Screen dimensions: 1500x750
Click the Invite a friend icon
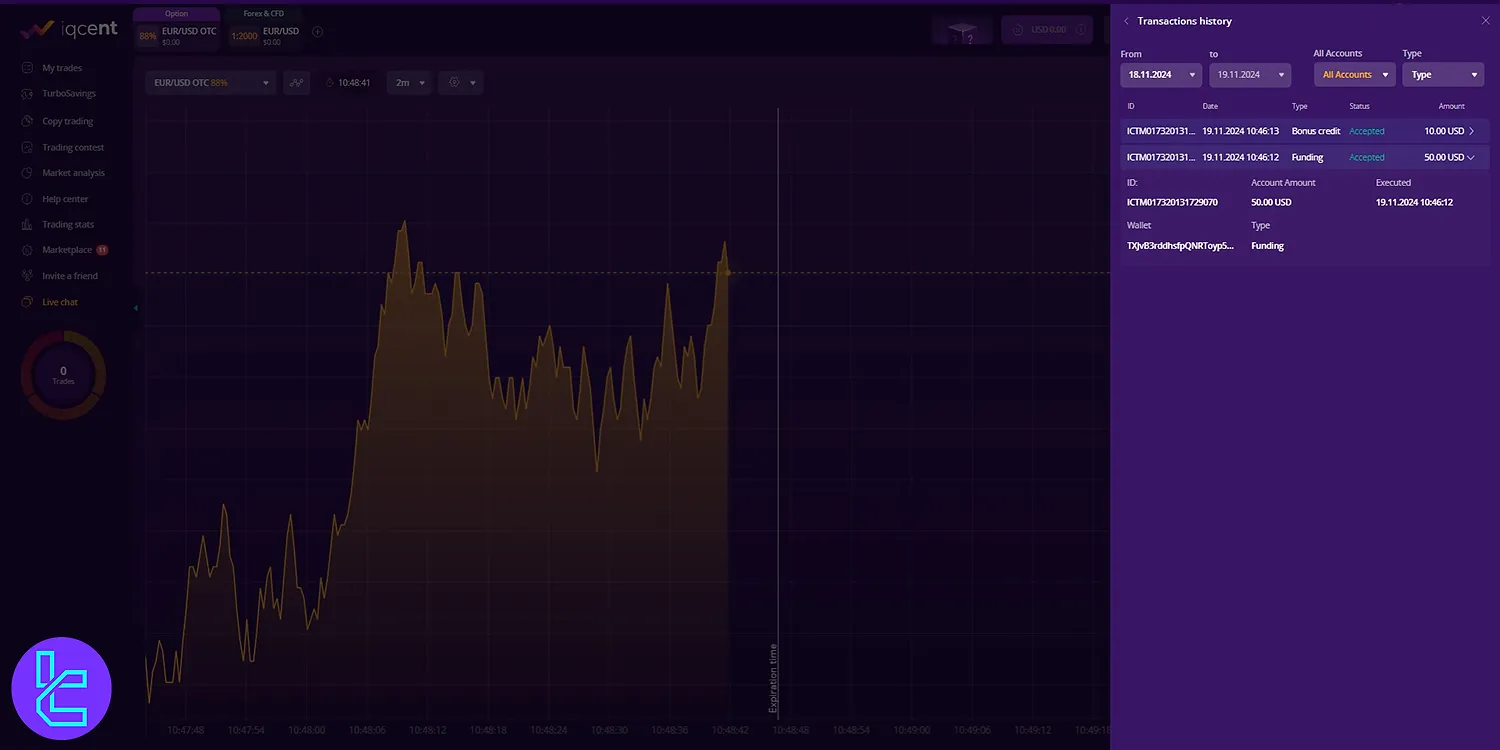27,276
